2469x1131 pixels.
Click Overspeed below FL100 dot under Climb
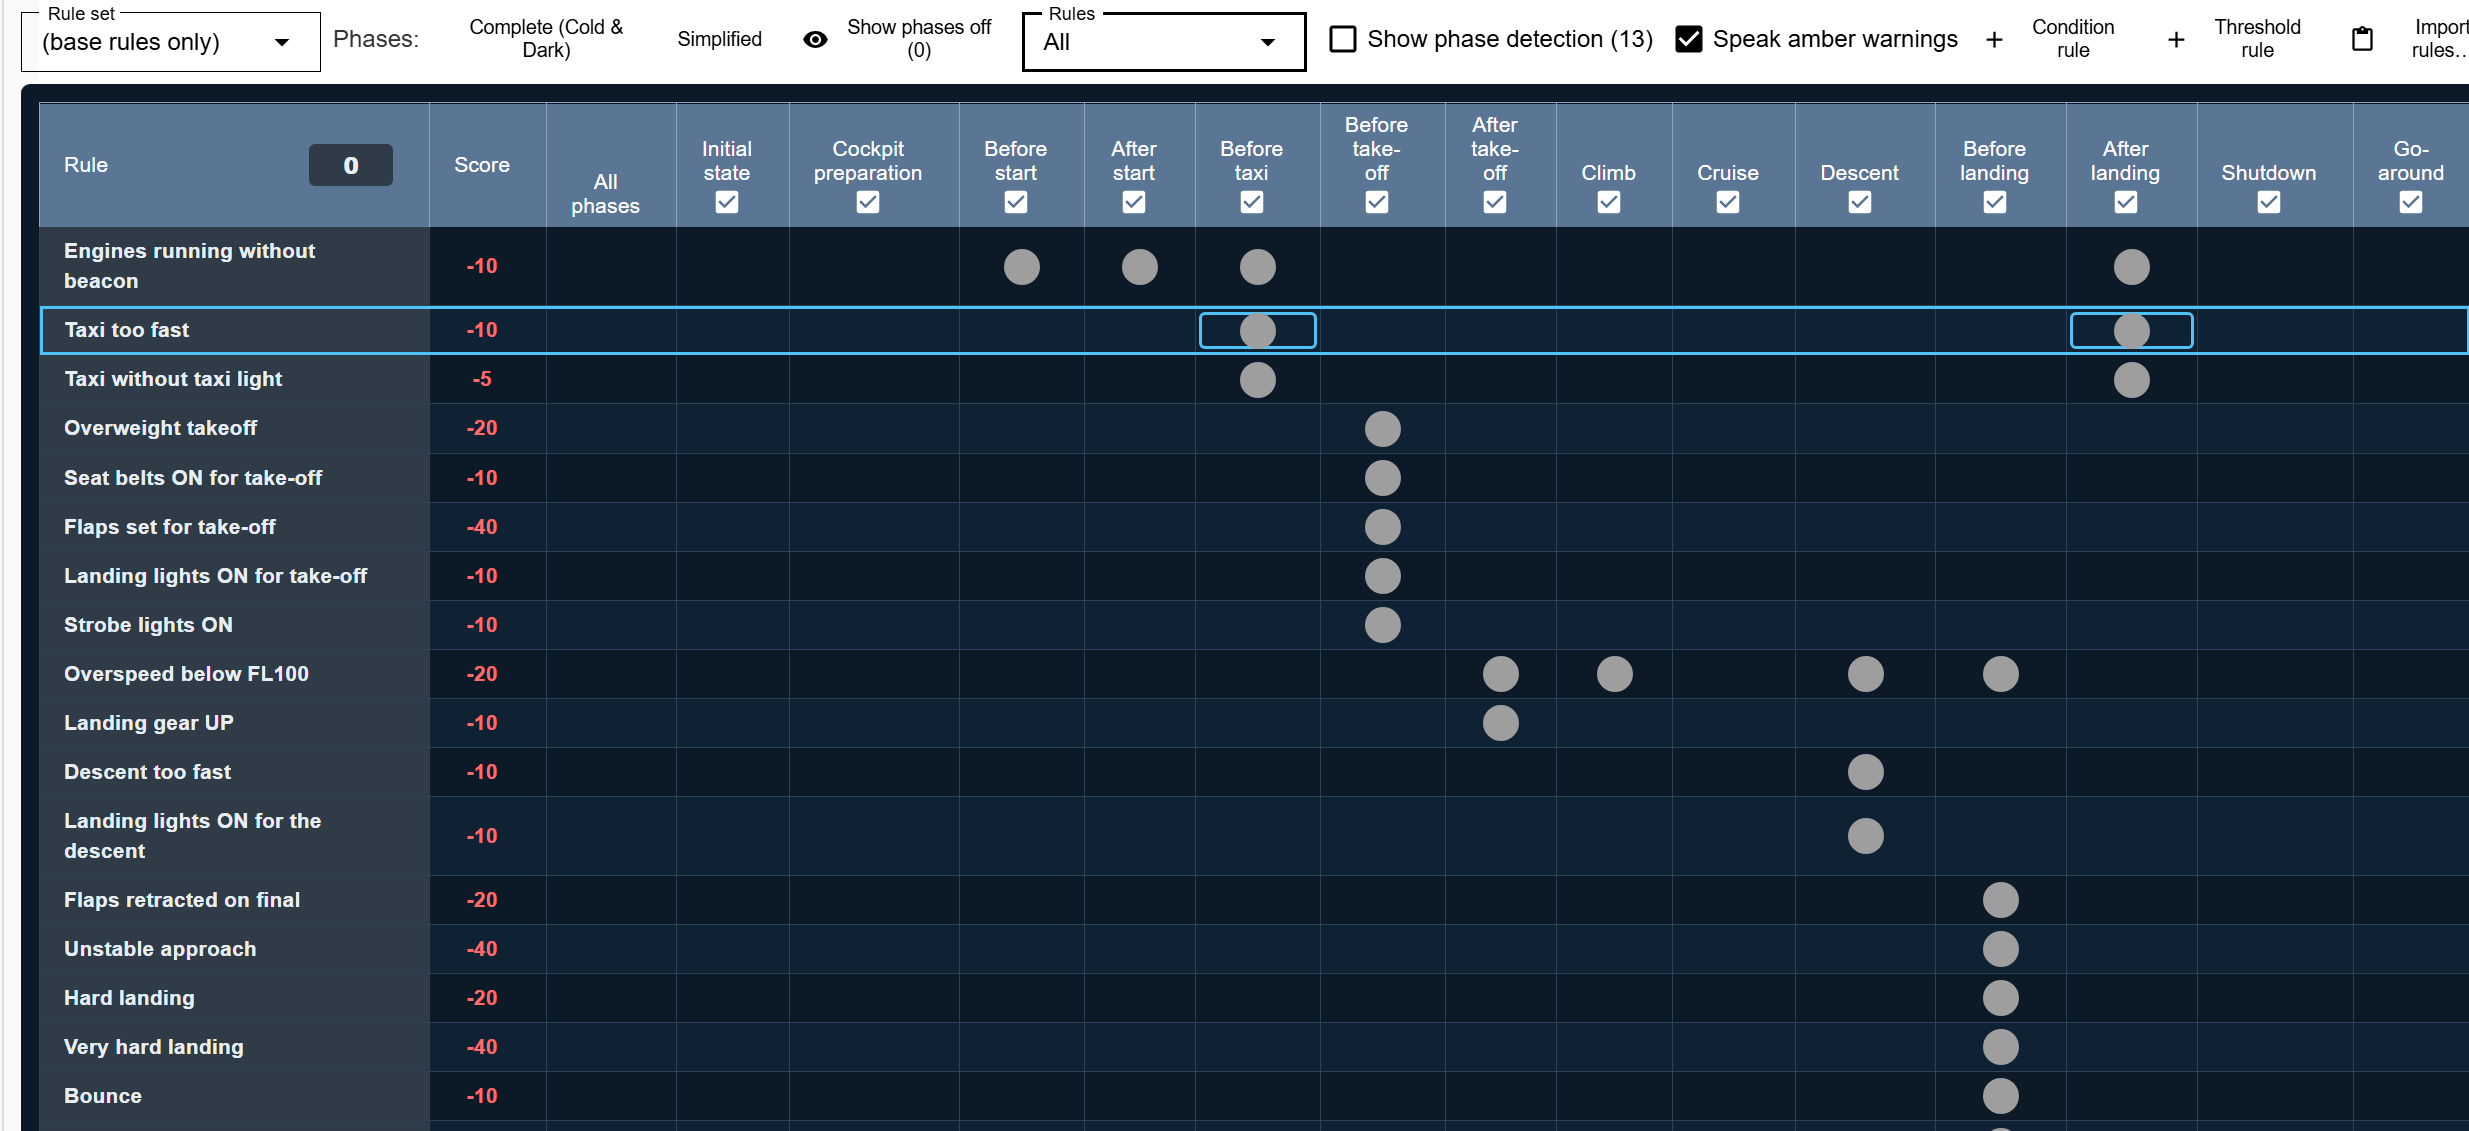click(x=1615, y=674)
